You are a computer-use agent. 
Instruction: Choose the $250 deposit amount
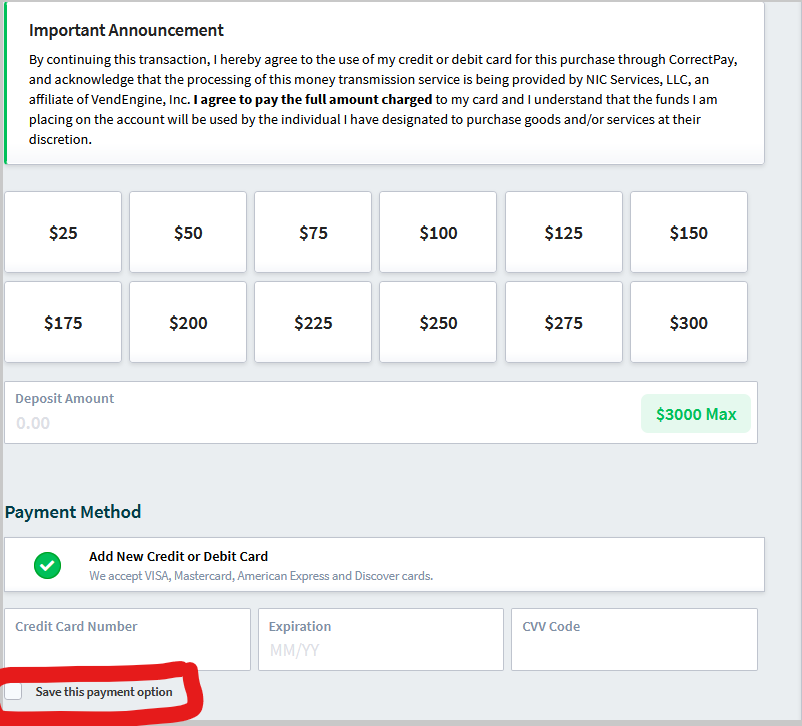tap(437, 321)
